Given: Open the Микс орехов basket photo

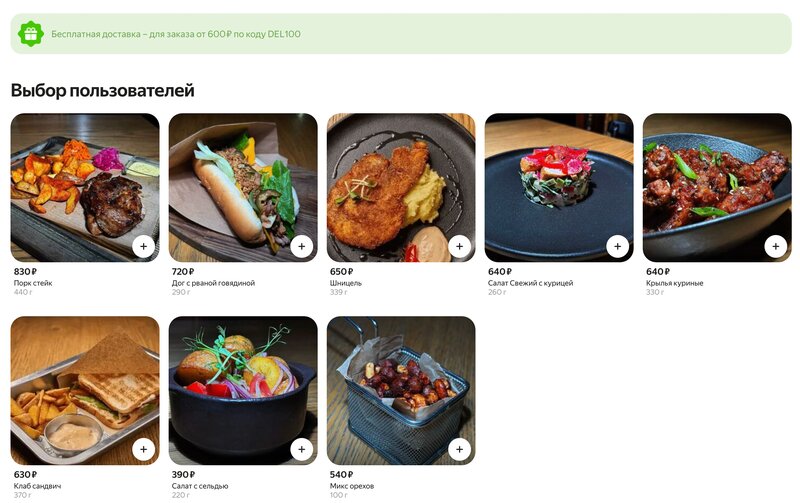Looking at the screenshot, I should click(x=401, y=390).
